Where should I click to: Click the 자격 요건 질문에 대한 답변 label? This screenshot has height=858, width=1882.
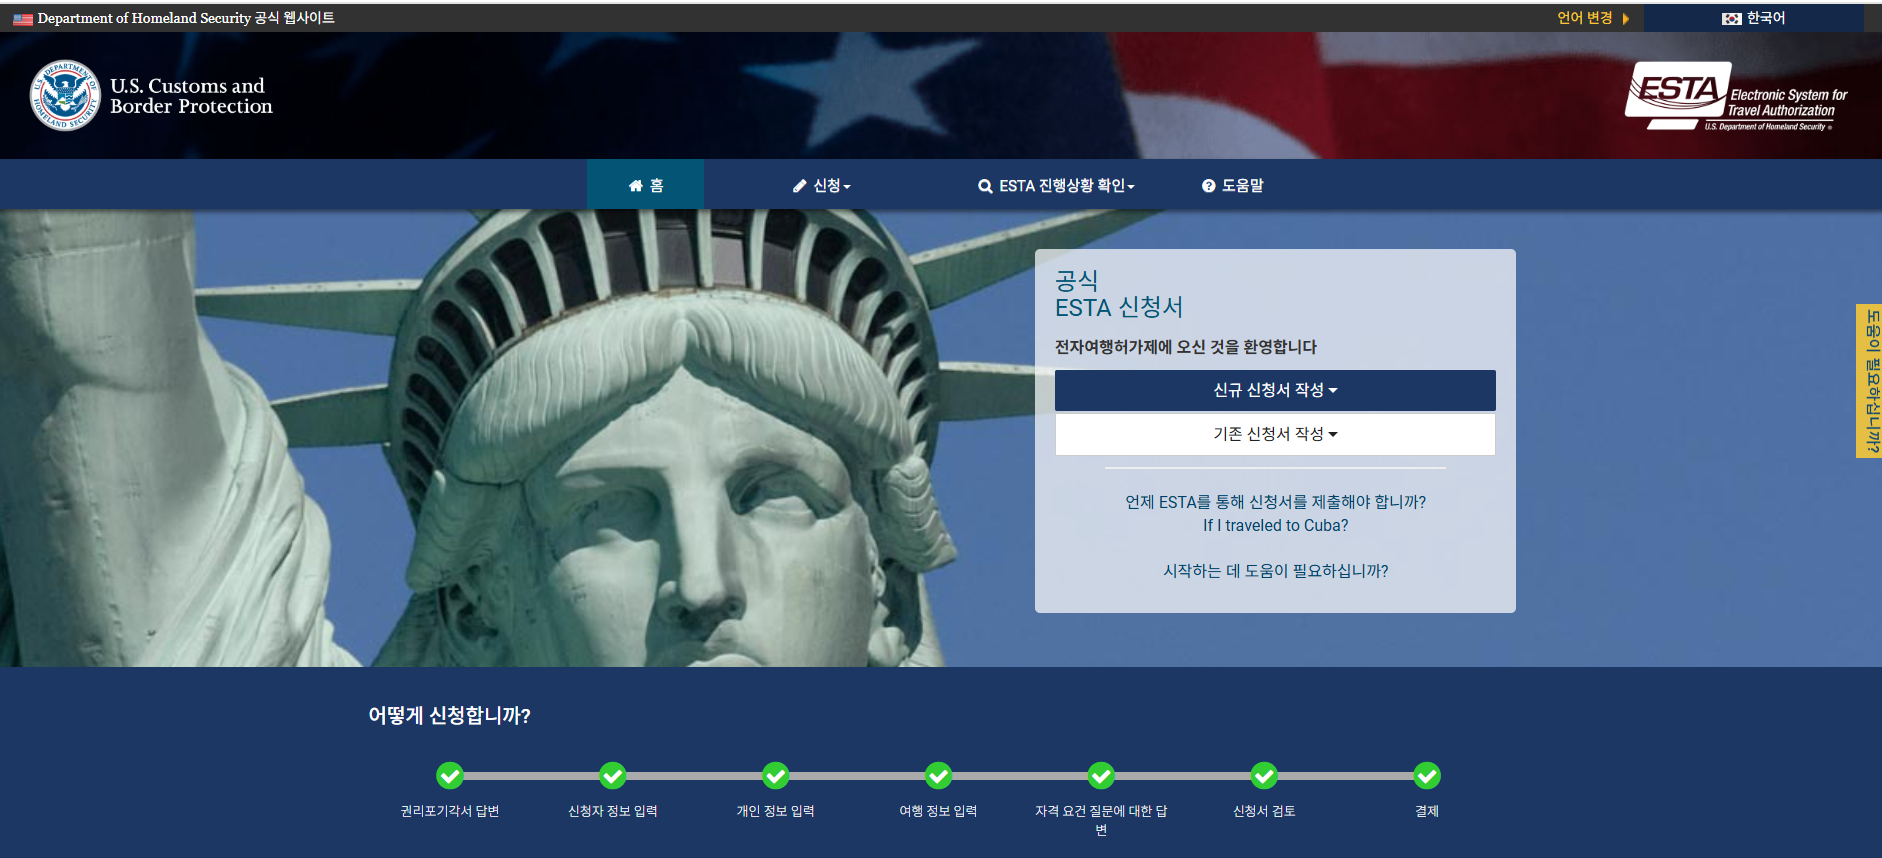[x=1101, y=820]
